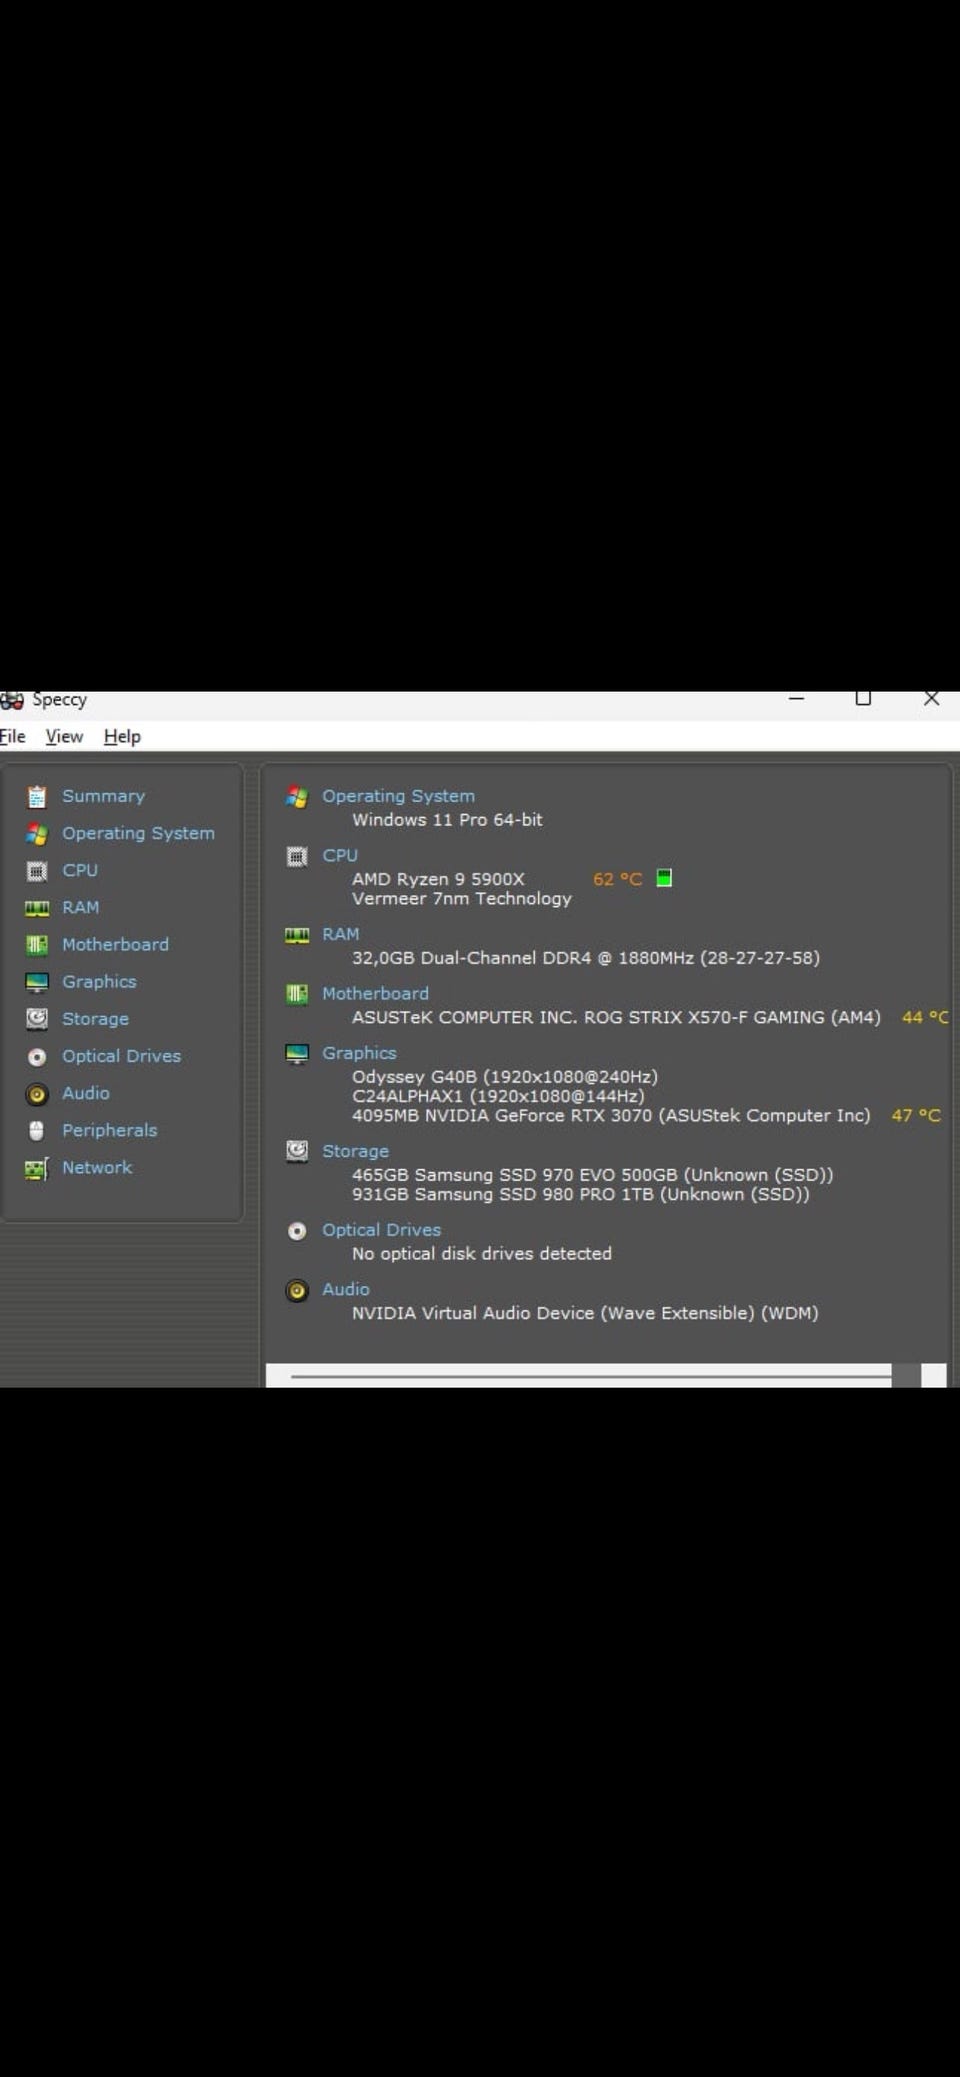Image resolution: width=960 pixels, height=2077 pixels.
Task: Show Motherboard details from sidebar
Action: click(x=115, y=944)
